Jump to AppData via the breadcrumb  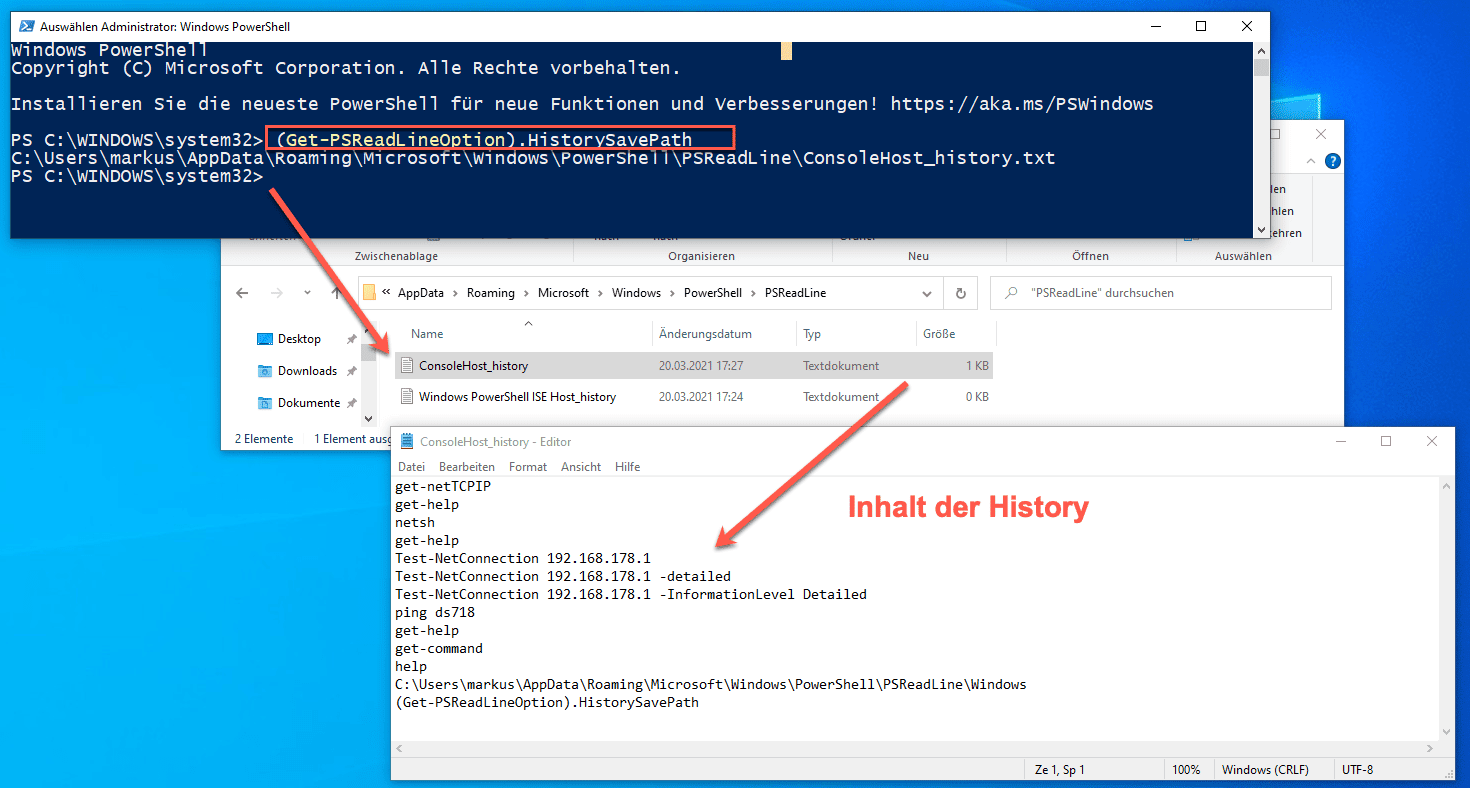tap(422, 293)
